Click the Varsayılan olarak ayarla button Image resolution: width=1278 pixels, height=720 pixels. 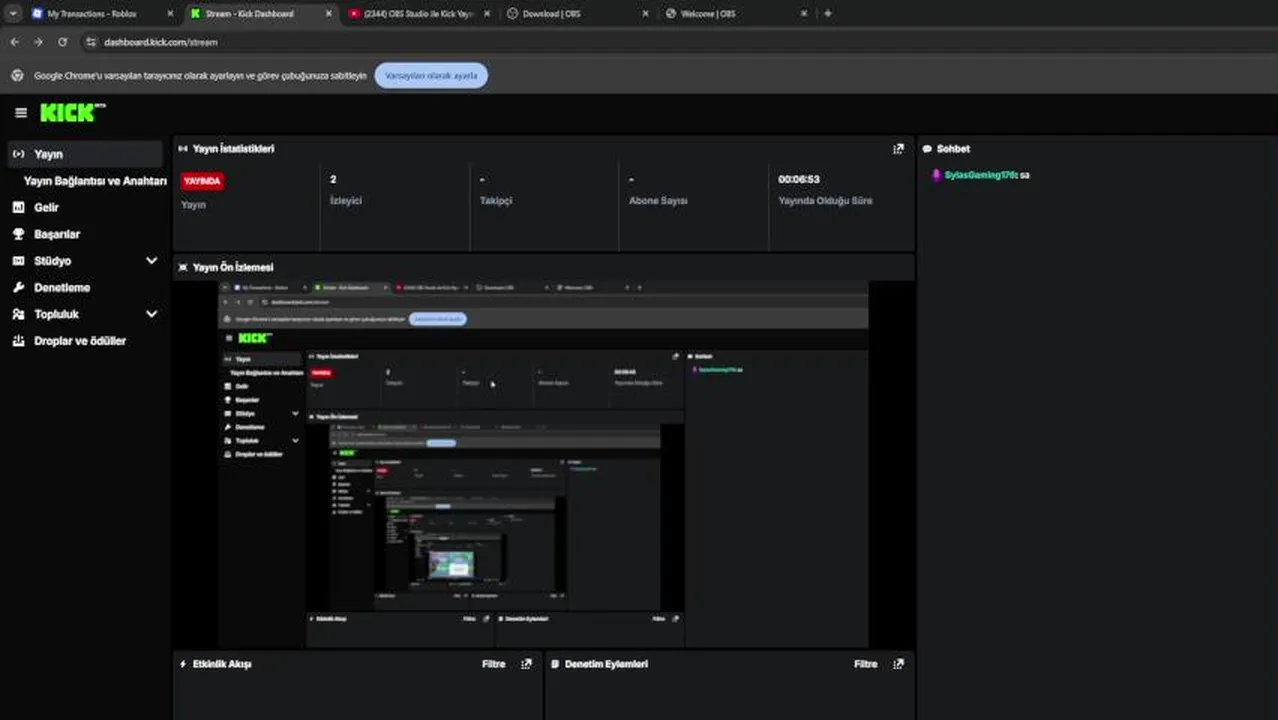pos(431,76)
